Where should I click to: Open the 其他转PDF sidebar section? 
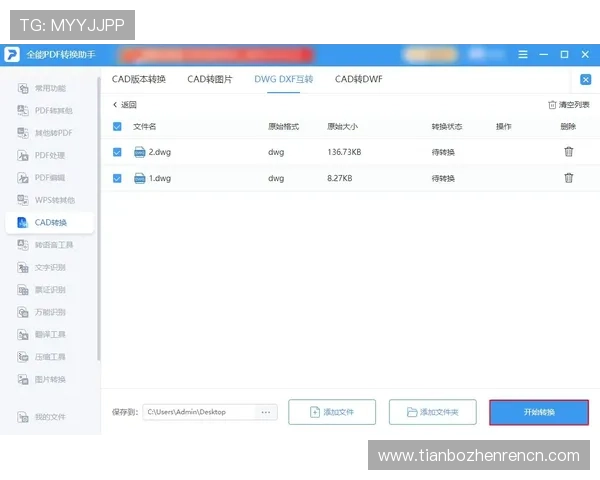click(x=45, y=133)
